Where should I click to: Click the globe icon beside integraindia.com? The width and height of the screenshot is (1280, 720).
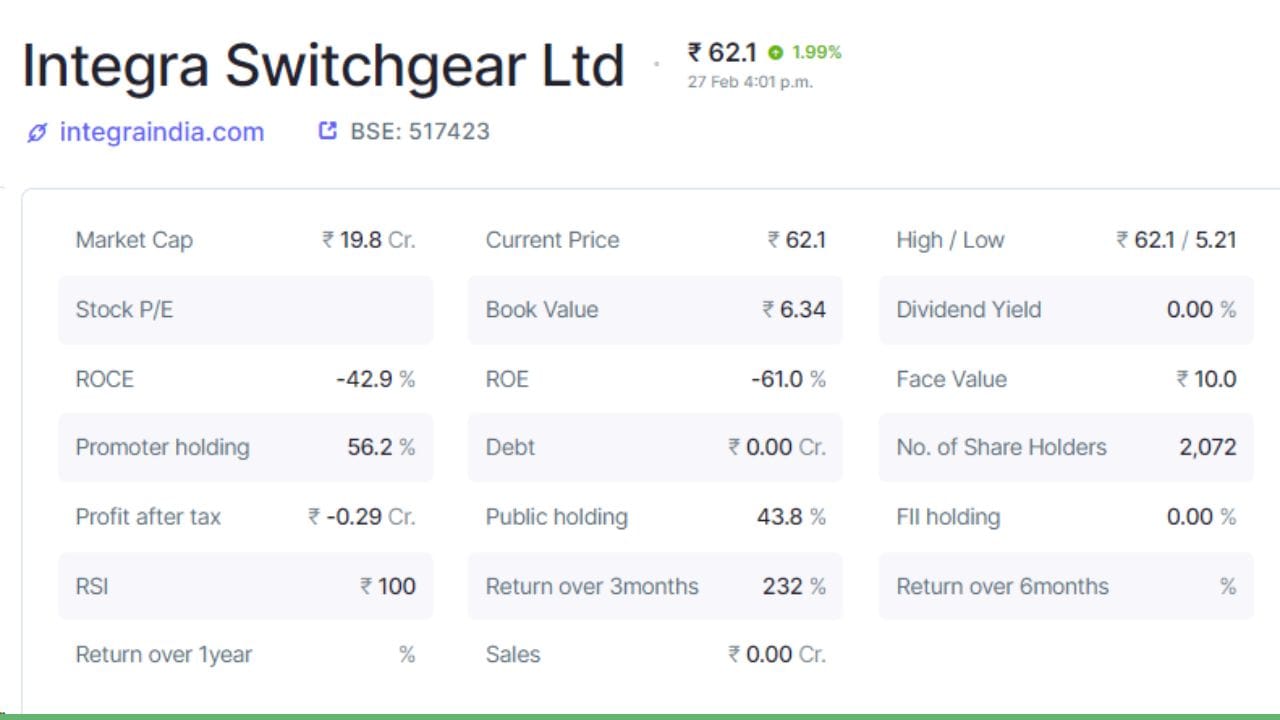37,131
